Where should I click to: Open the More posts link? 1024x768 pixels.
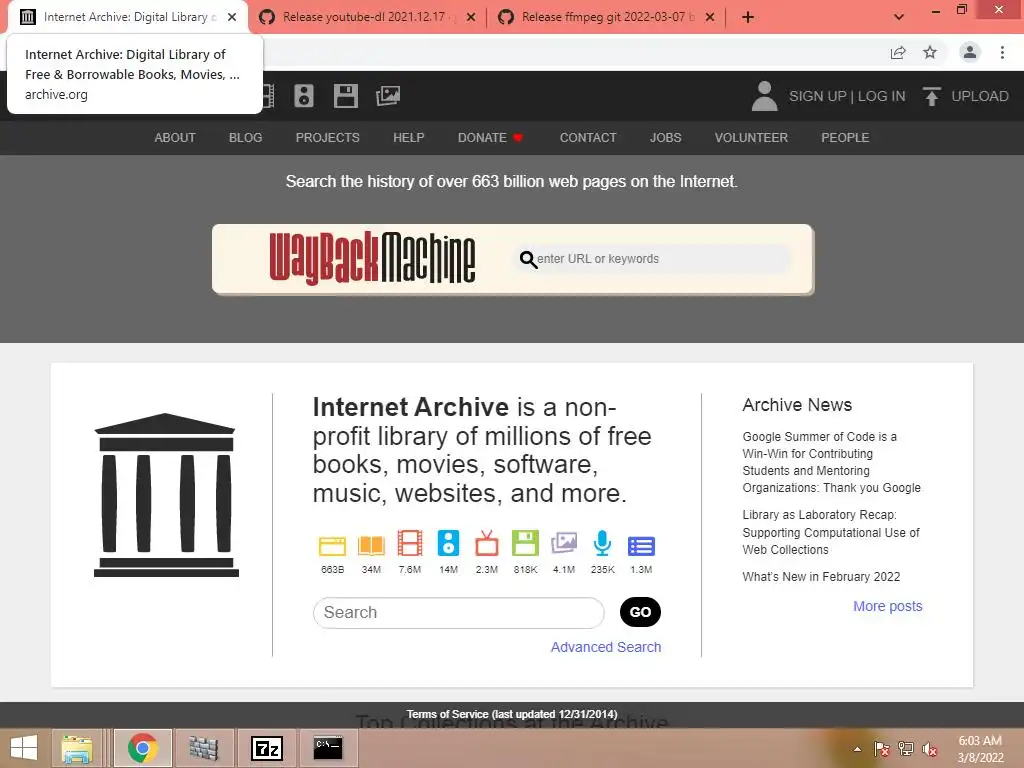click(x=888, y=606)
